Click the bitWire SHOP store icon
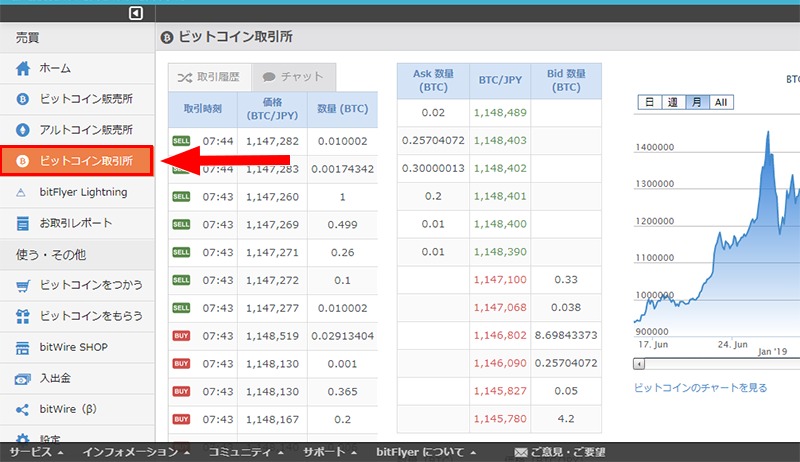The height and width of the screenshot is (462, 800). [x=22, y=348]
